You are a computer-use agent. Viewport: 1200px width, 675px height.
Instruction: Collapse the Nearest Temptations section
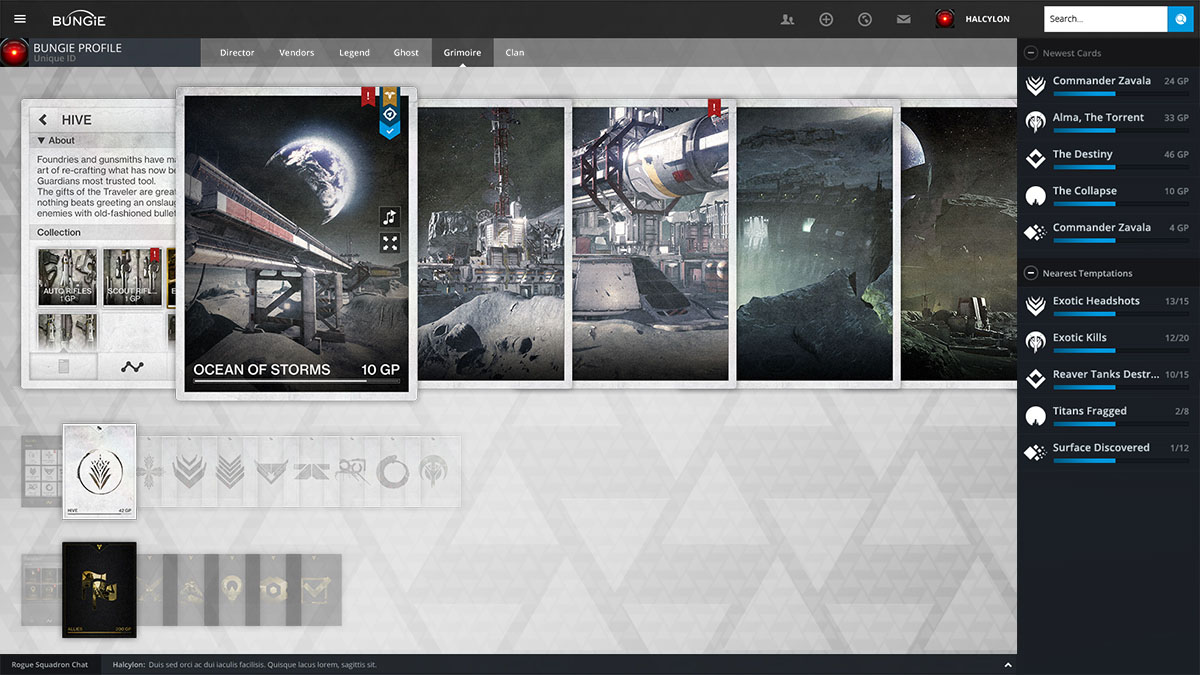pos(1031,273)
